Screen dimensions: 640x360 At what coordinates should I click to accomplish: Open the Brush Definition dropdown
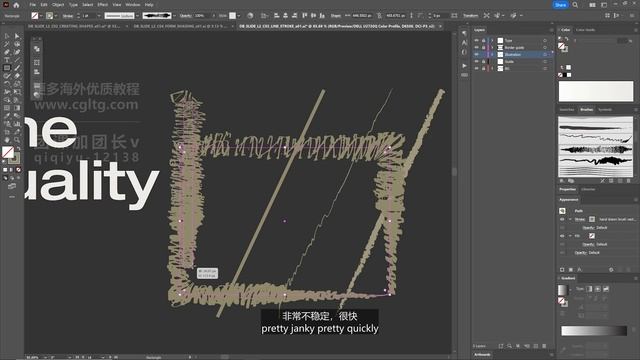[x=174, y=16]
